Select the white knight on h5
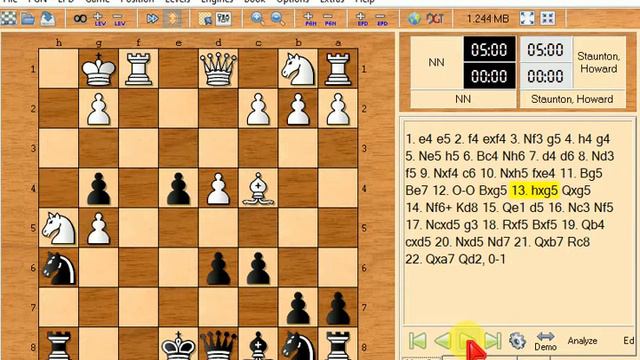 point(59,228)
